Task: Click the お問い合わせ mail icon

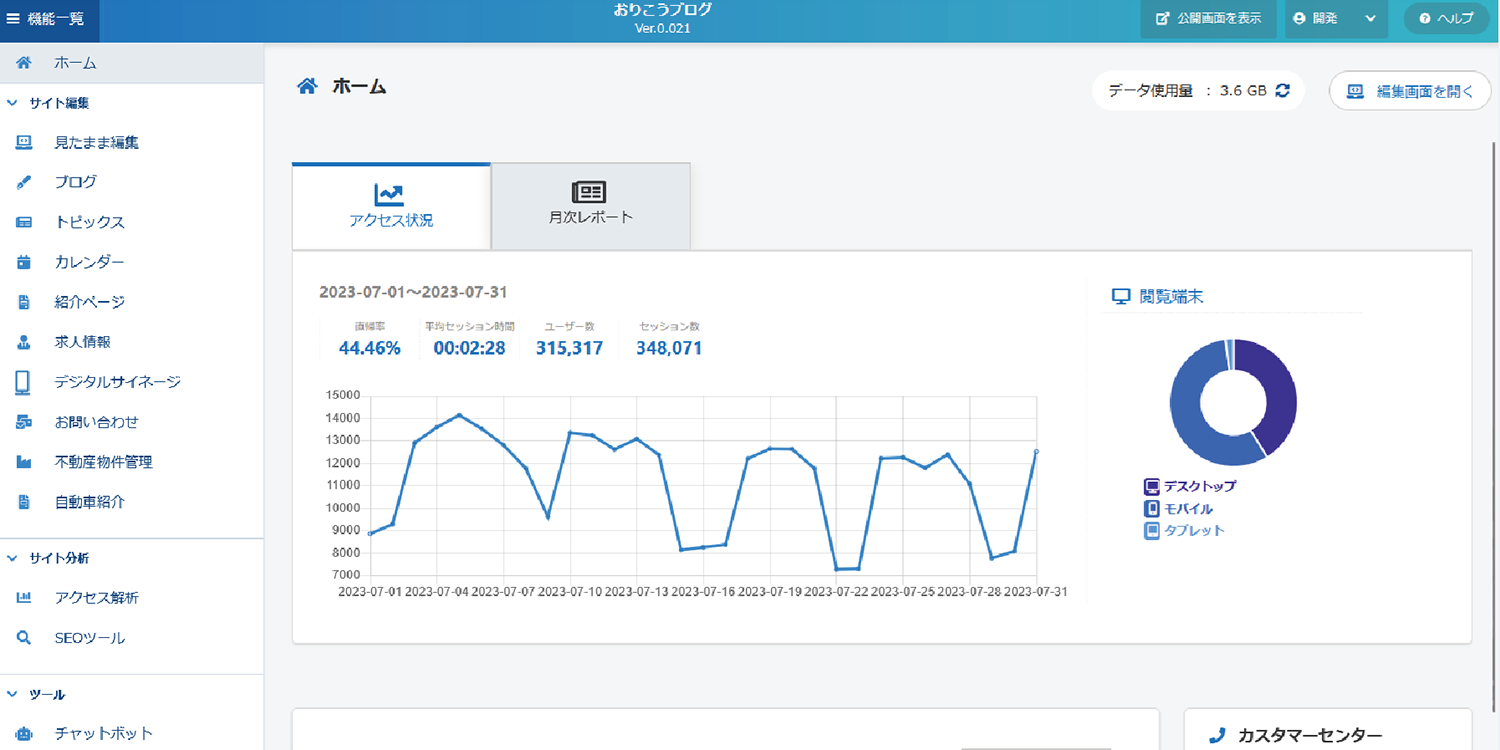Action: (x=24, y=422)
